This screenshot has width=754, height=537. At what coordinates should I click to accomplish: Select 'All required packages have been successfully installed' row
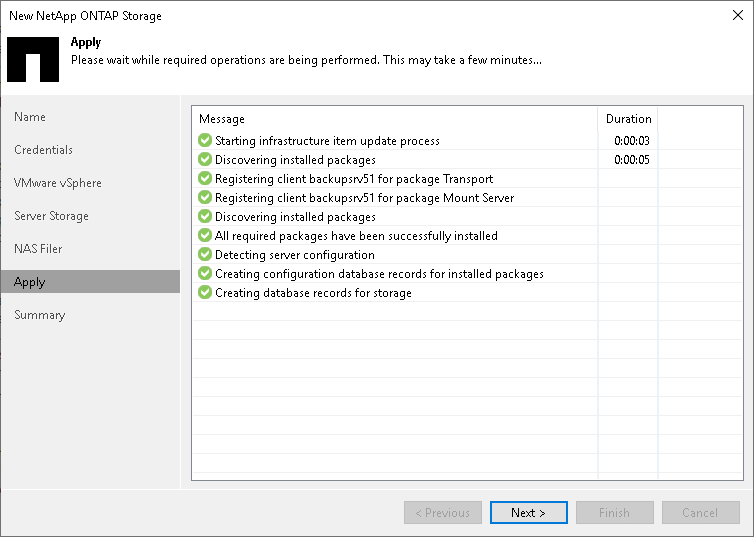468,236
